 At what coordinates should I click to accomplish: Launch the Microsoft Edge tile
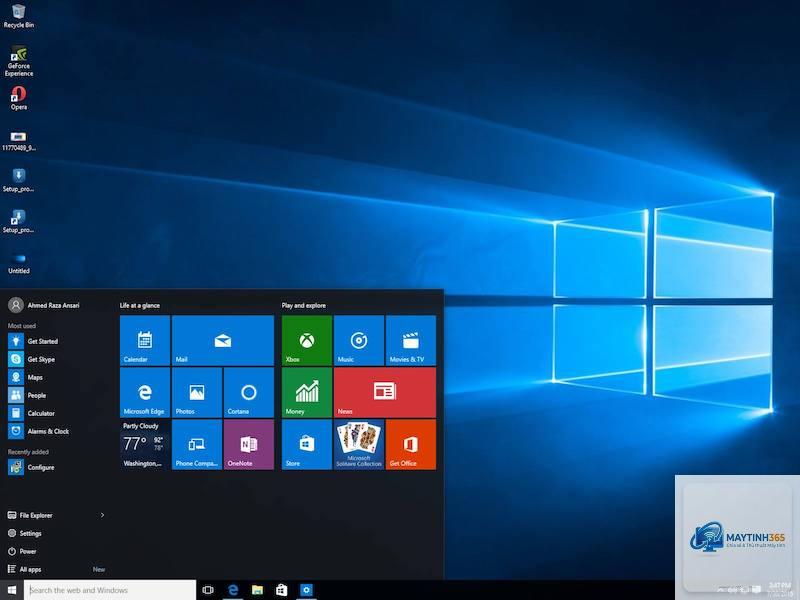145,392
